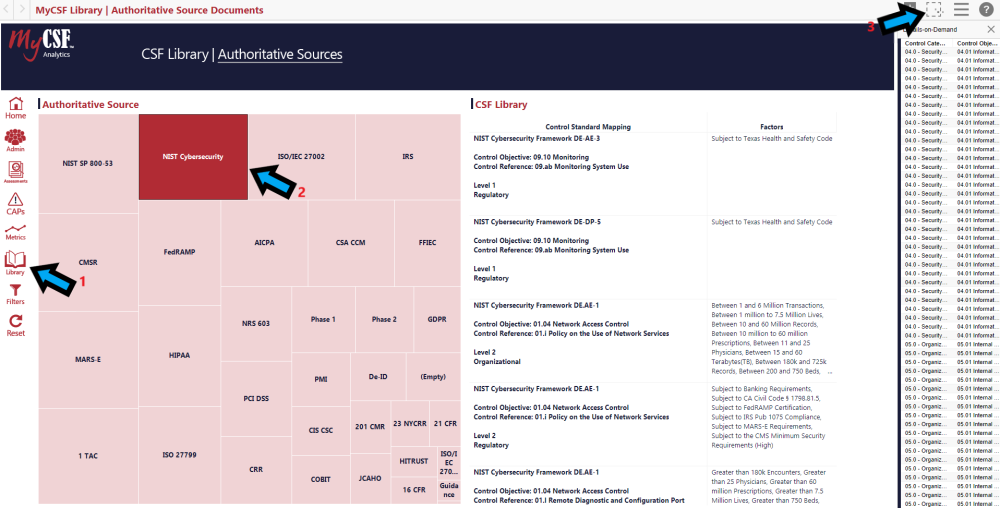
Task: Select the NIST SP 800-53 tile
Action: pos(88,164)
